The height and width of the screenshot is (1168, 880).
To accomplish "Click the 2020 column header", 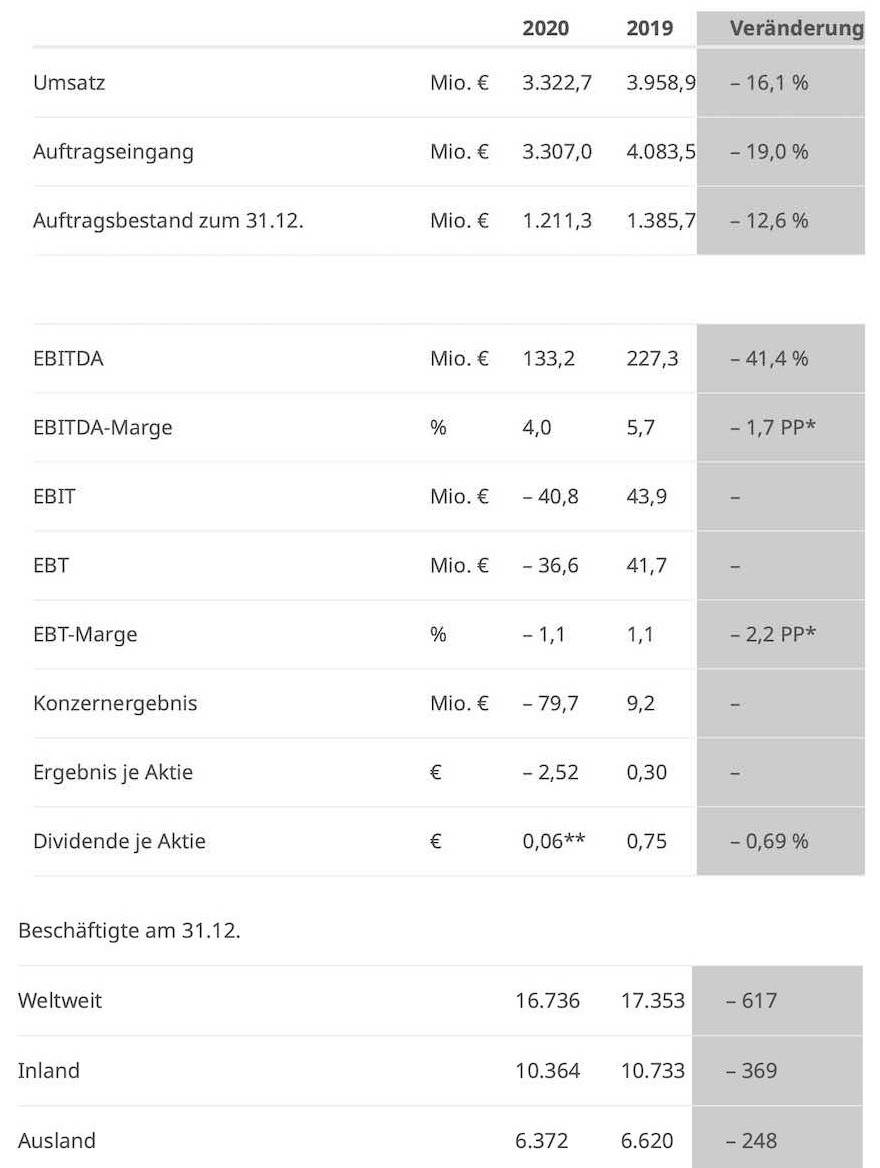I will click(x=545, y=28).
